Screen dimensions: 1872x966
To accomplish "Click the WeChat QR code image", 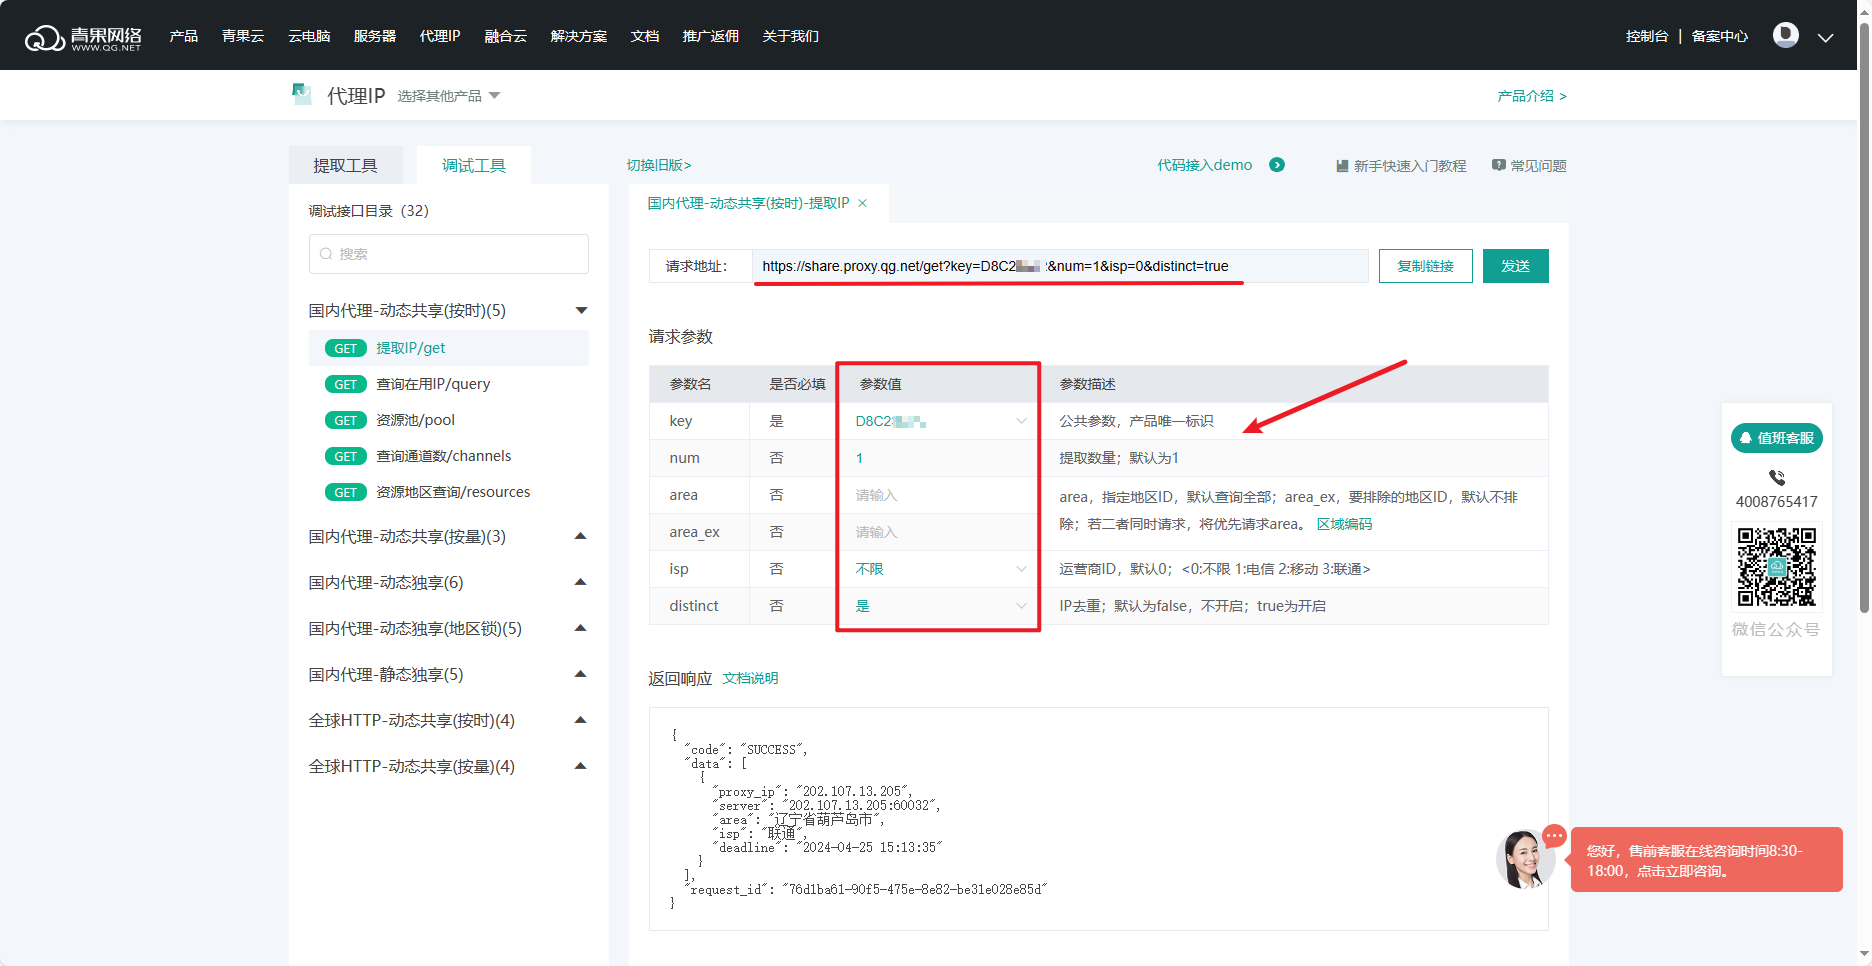I will point(1776,567).
